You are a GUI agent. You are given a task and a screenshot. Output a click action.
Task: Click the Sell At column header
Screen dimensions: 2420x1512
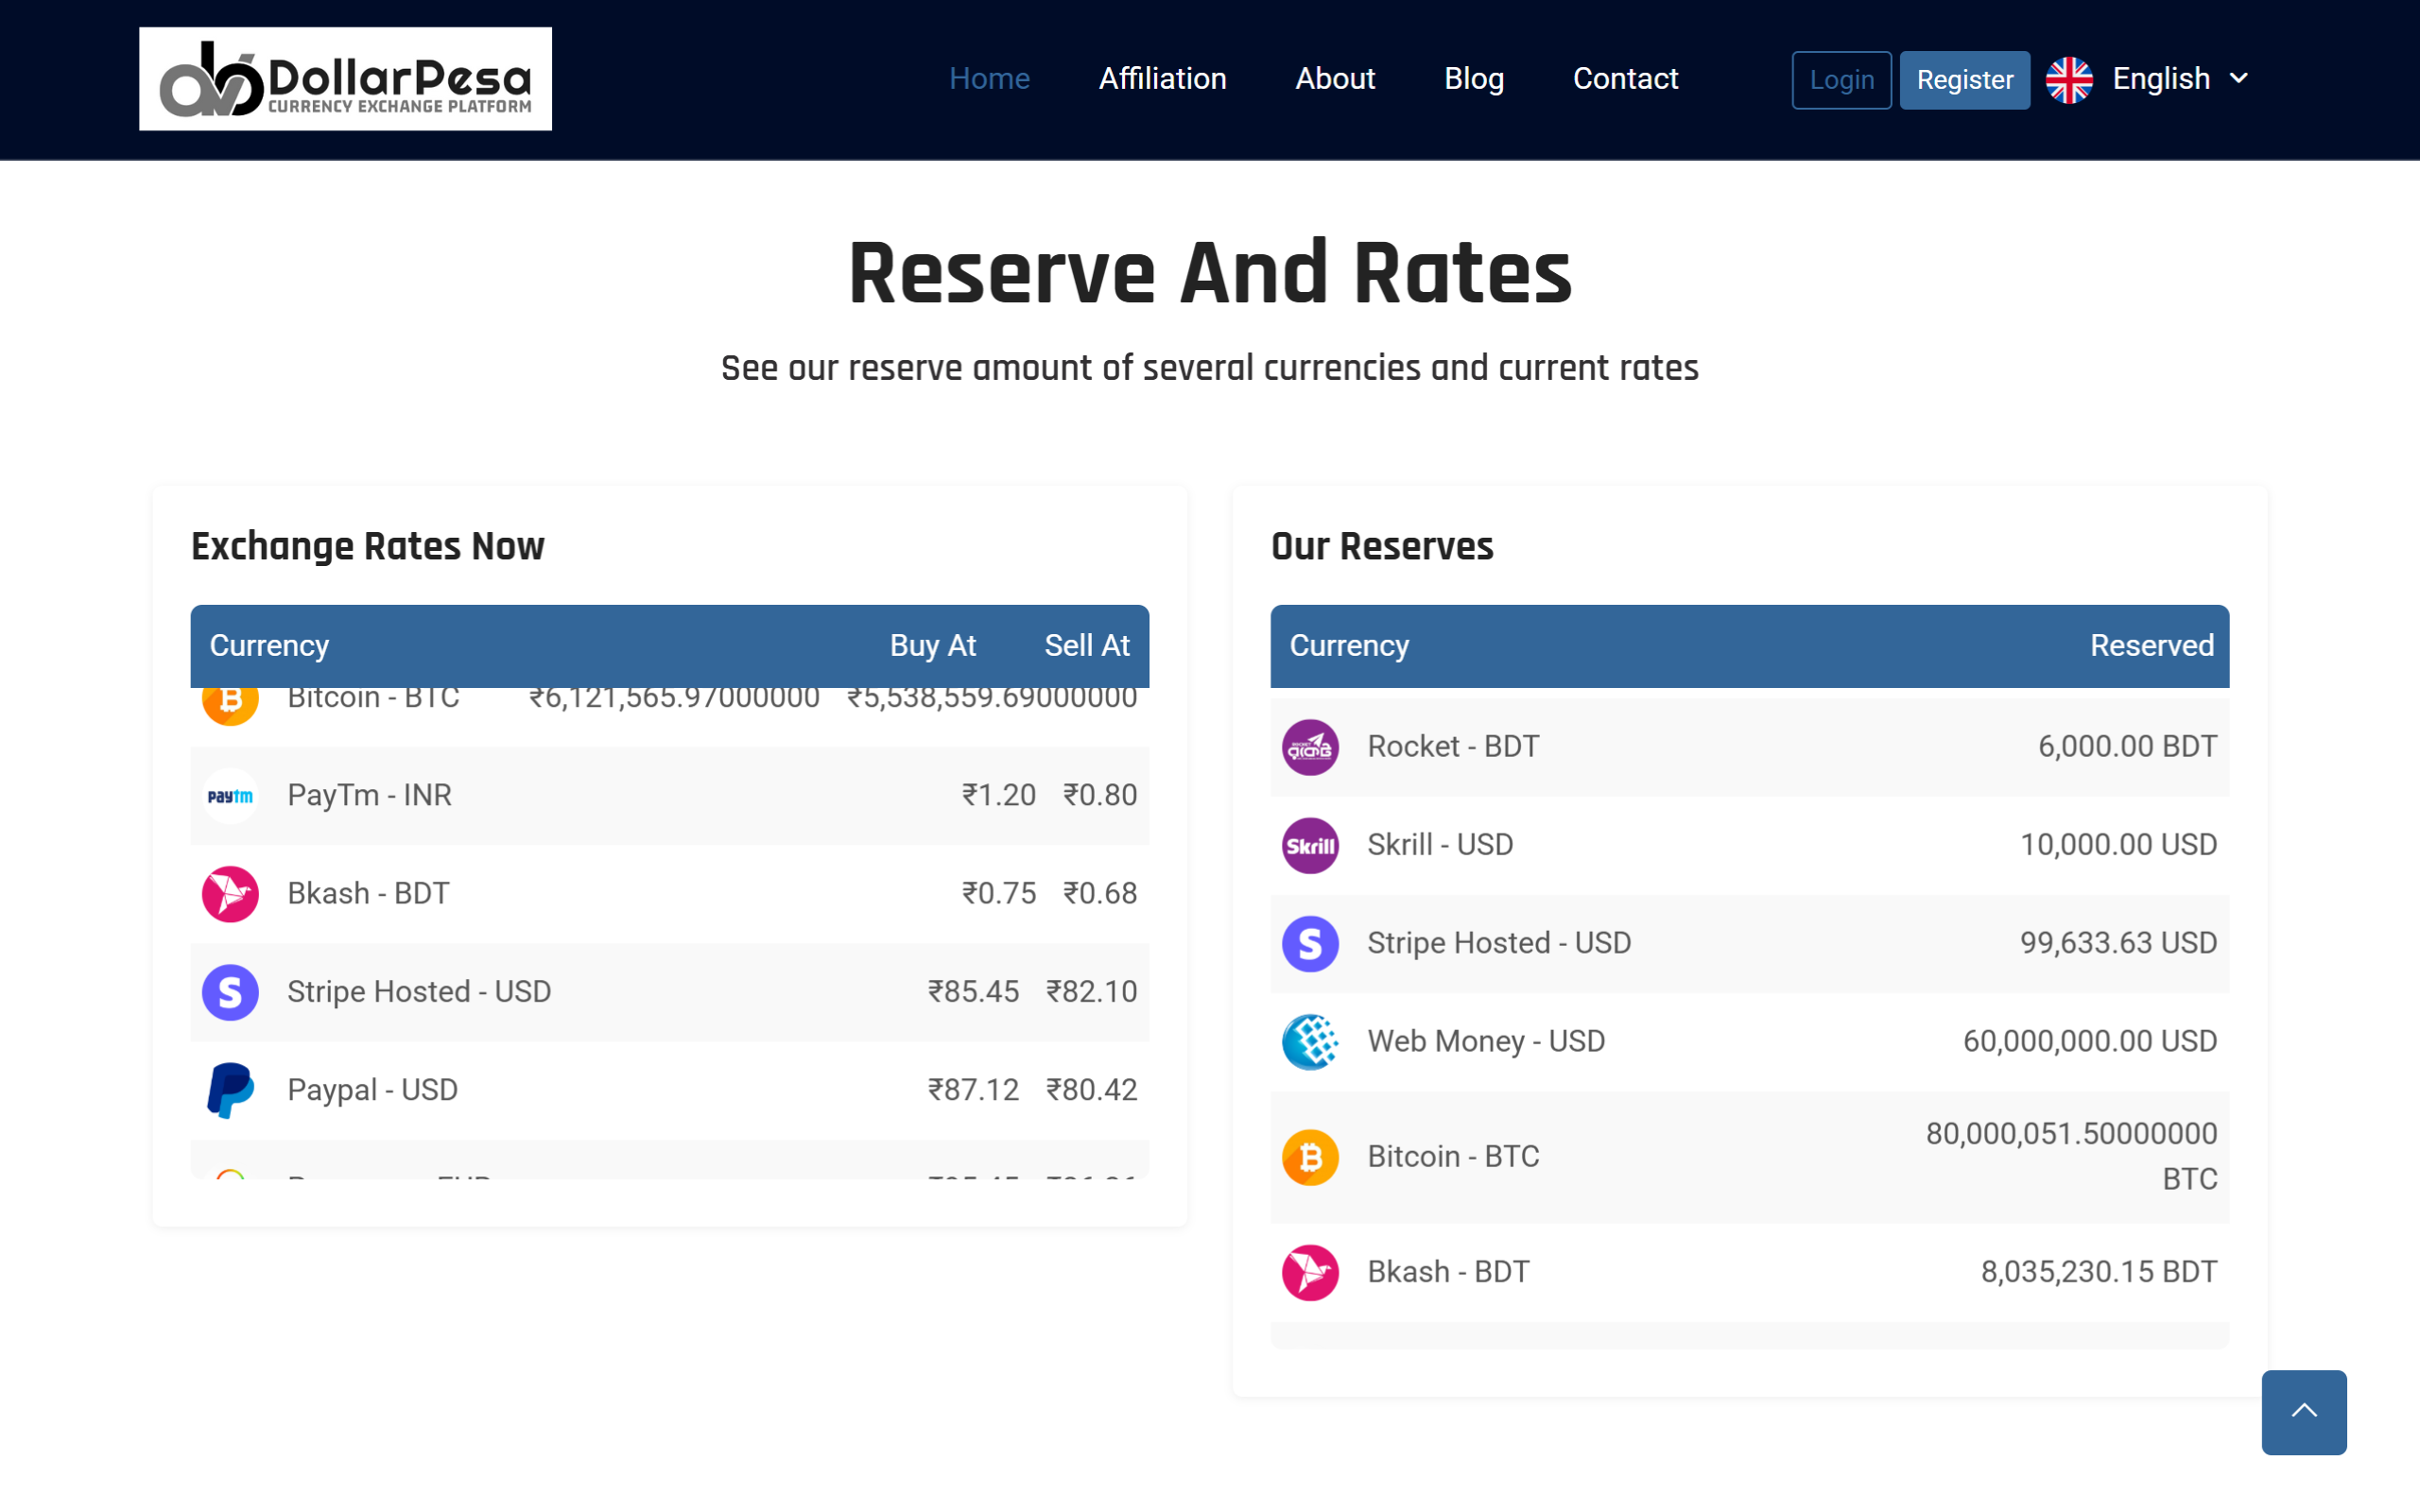point(1087,646)
